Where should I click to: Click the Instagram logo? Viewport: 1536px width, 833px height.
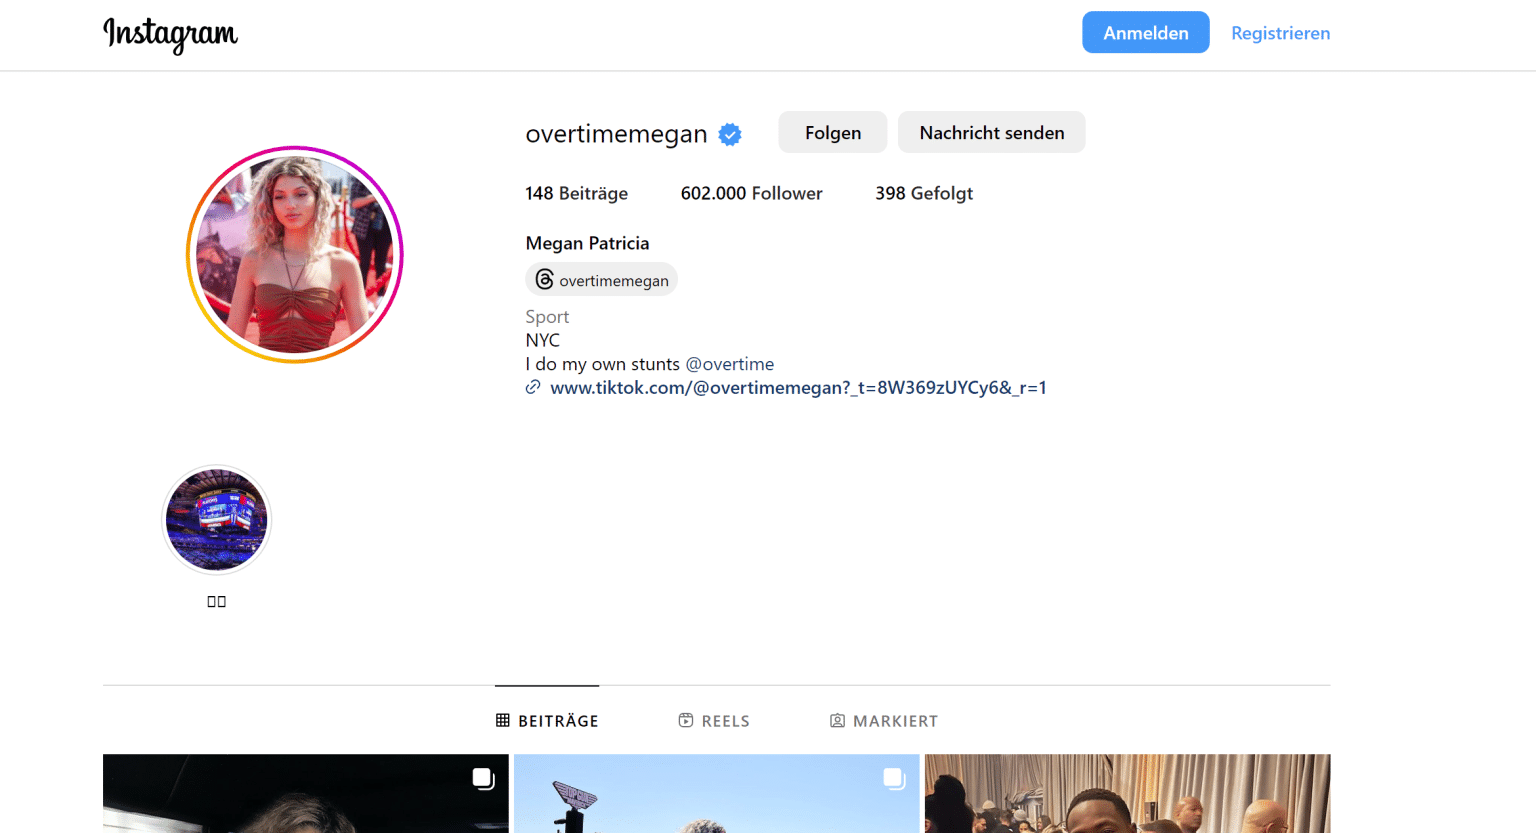170,34
